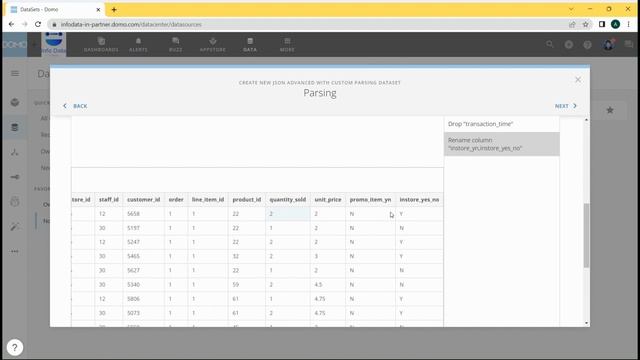This screenshot has width=640, height=360.
Task: Close the DataSets - Domo tab
Action: 98,9
